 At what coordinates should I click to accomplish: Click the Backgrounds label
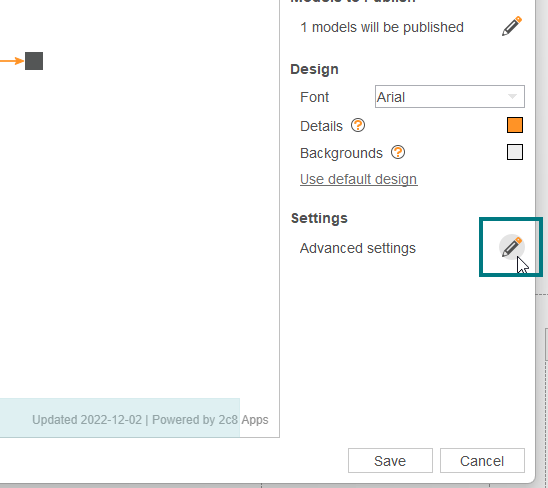pyautogui.click(x=341, y=153)
